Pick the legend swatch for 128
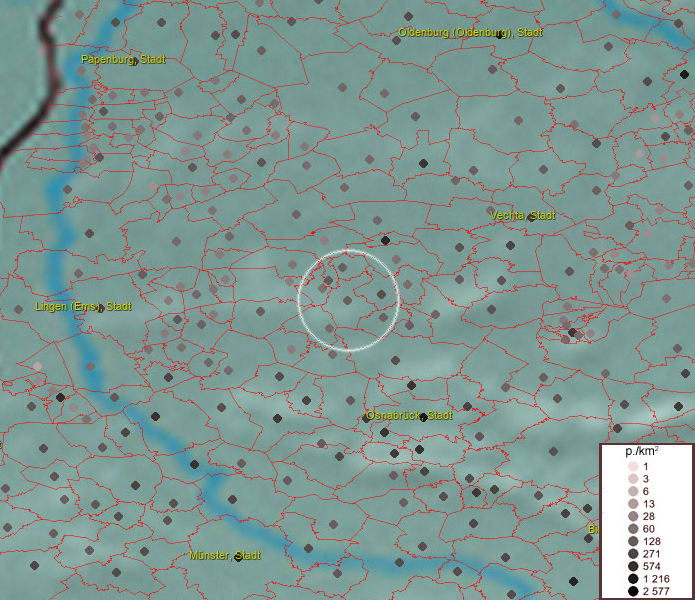Screen dimensions: 695x600 (x=633, y=541)
